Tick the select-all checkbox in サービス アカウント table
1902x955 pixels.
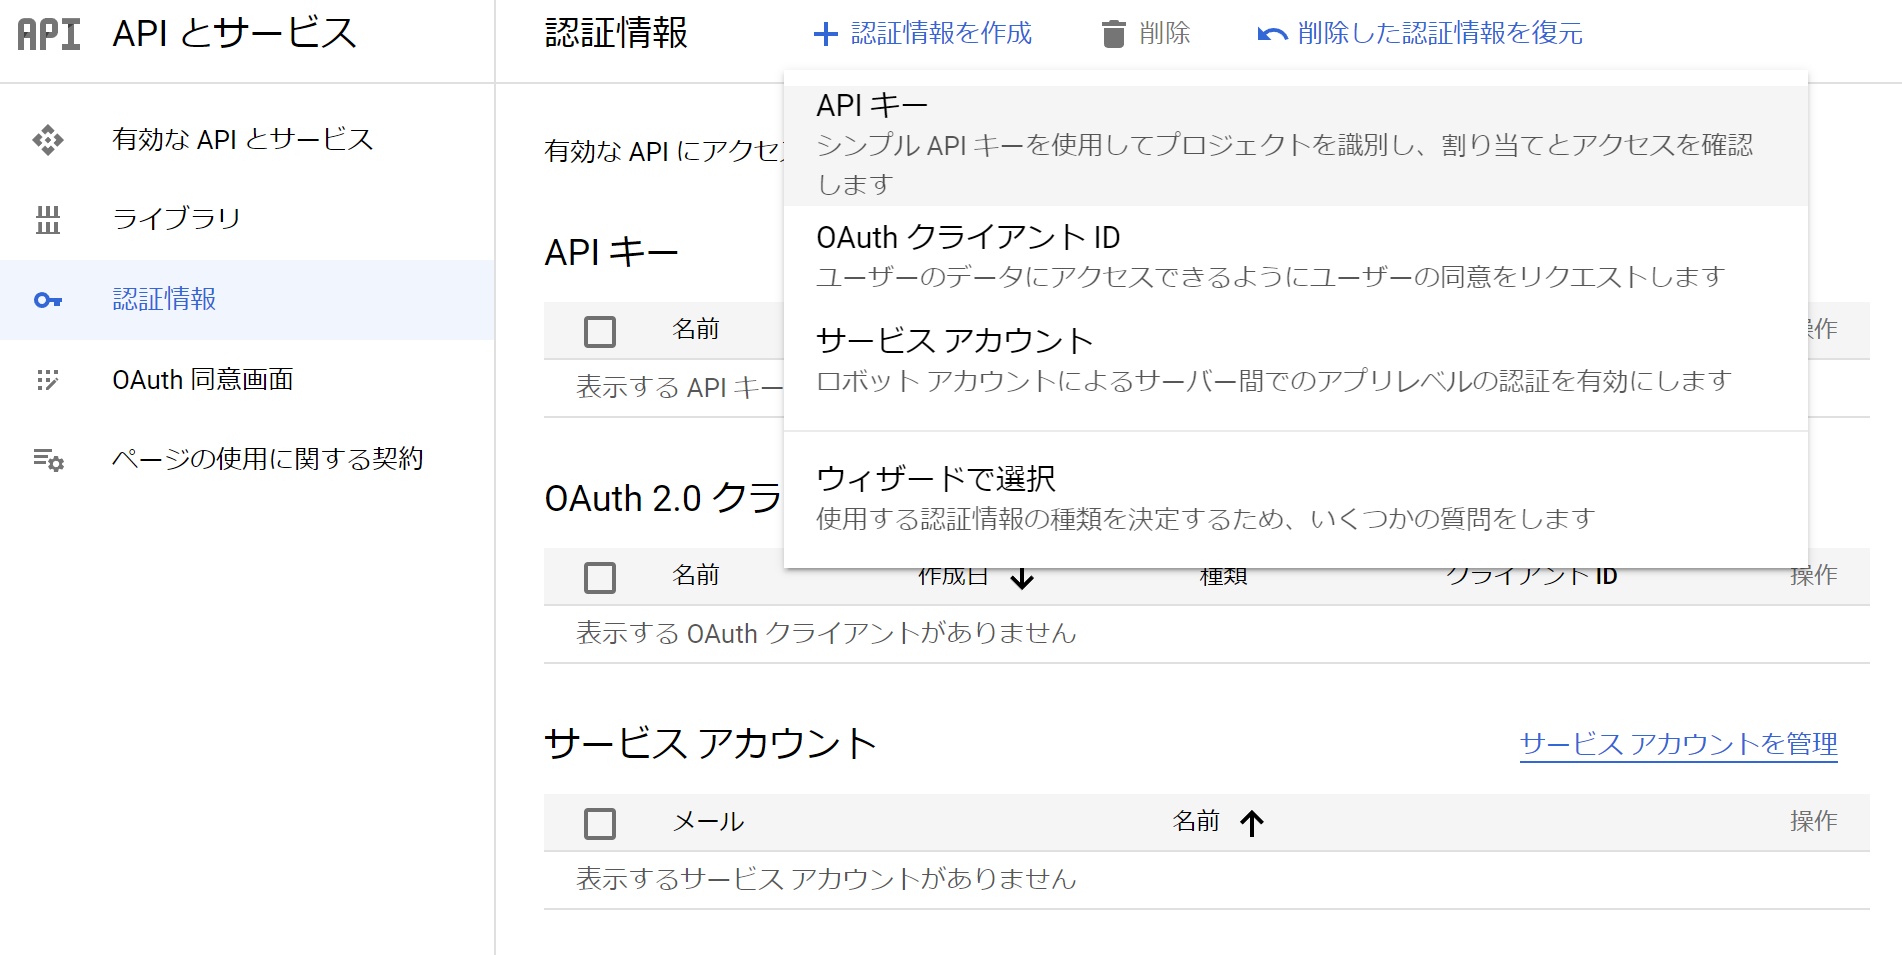point(600,823)
